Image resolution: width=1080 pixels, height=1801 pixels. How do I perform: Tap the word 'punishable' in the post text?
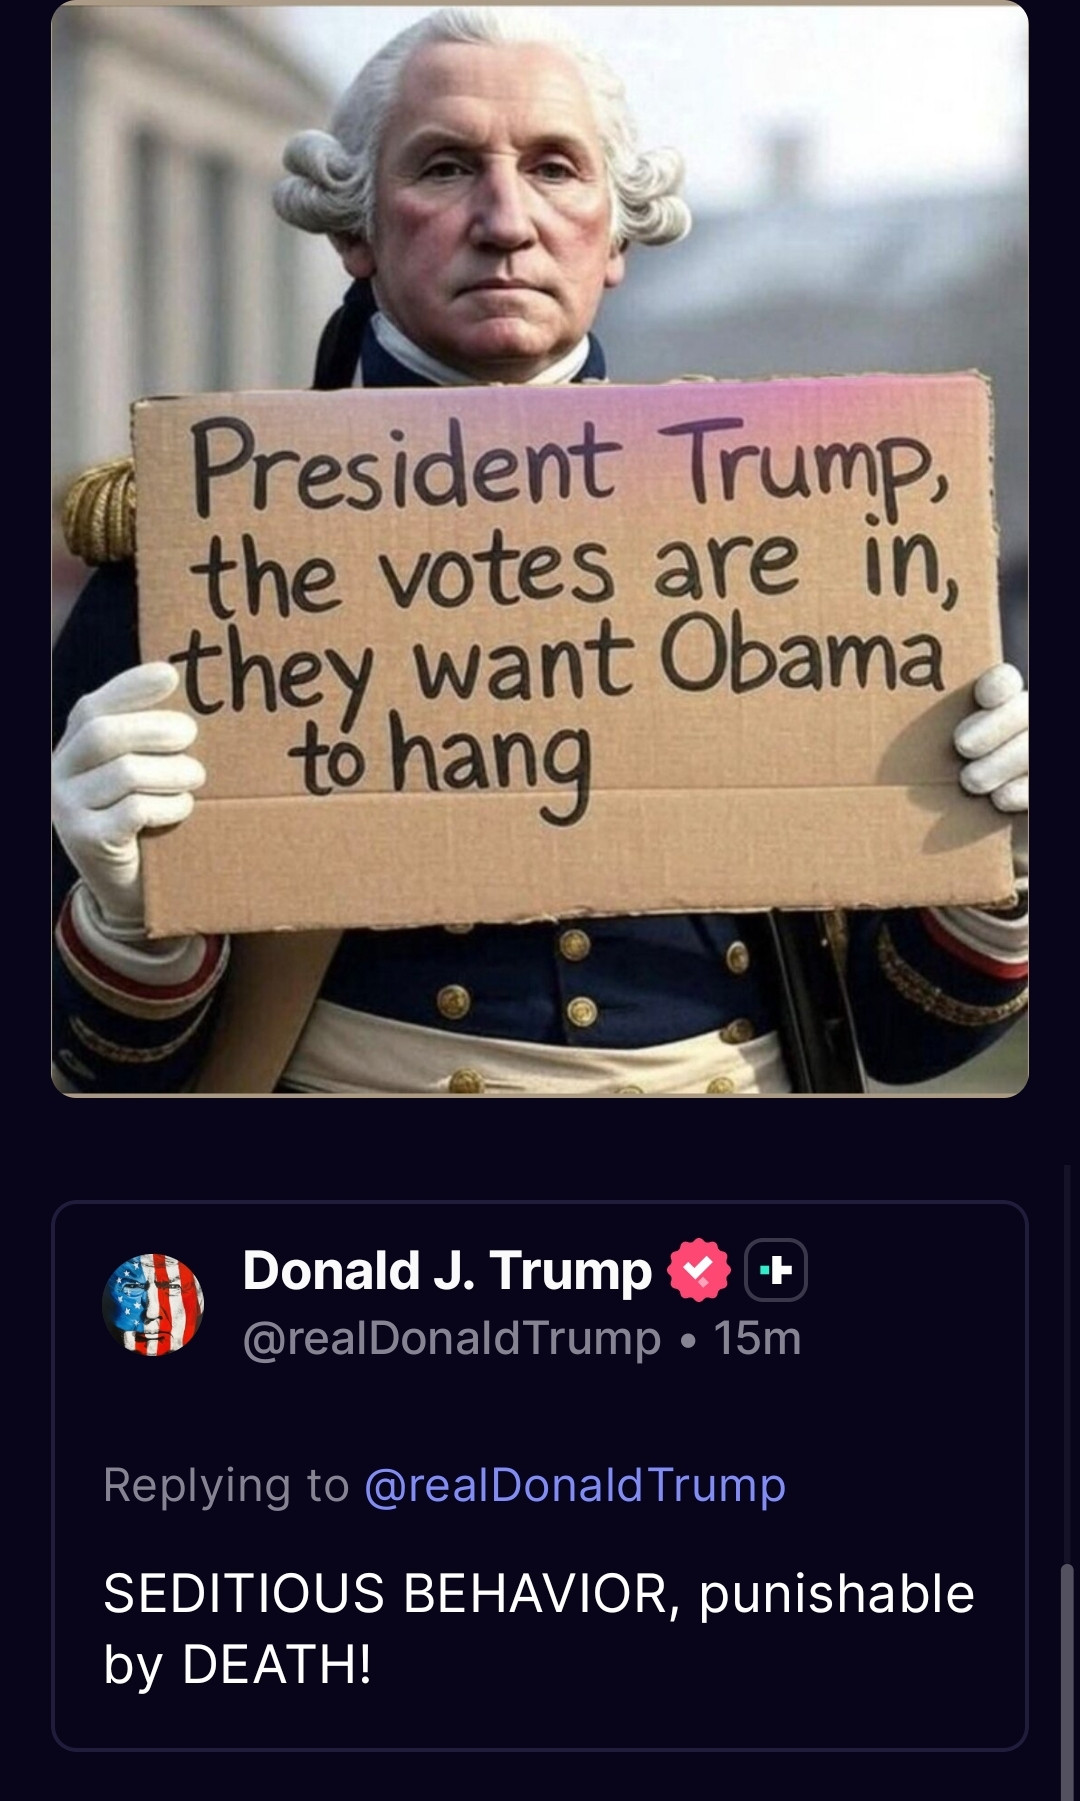(836, 1594)
